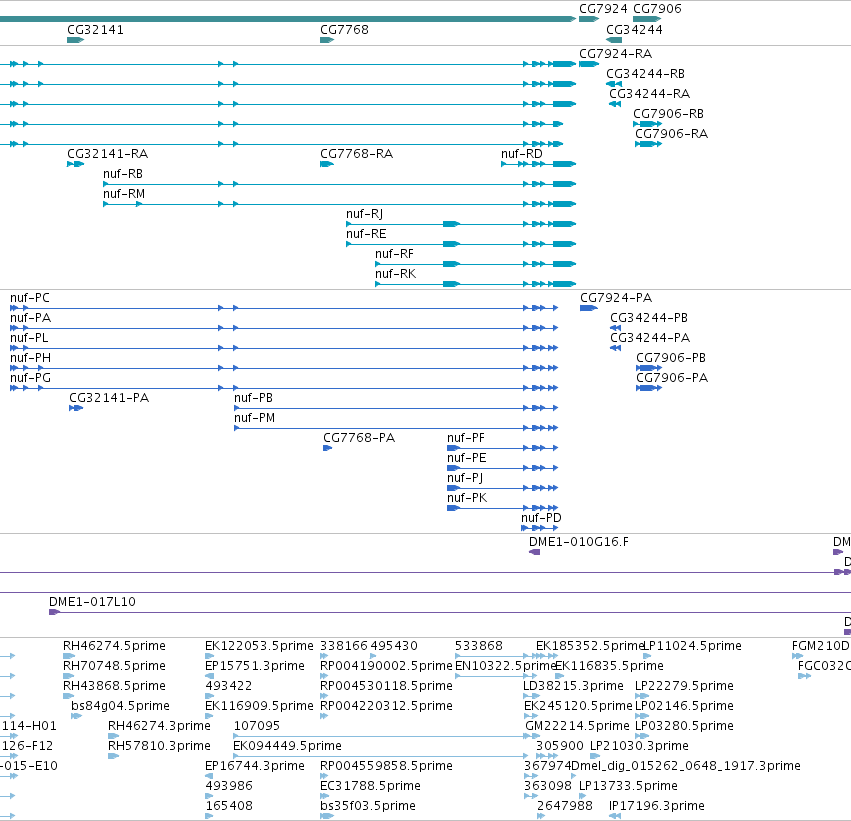
Task: Select the EN10322.5prime EST label
Action: pos(505,666)
